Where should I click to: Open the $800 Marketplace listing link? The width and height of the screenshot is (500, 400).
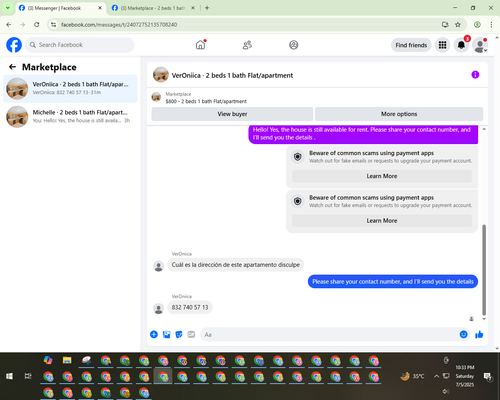pyautogui.click(x=206, y=101)
